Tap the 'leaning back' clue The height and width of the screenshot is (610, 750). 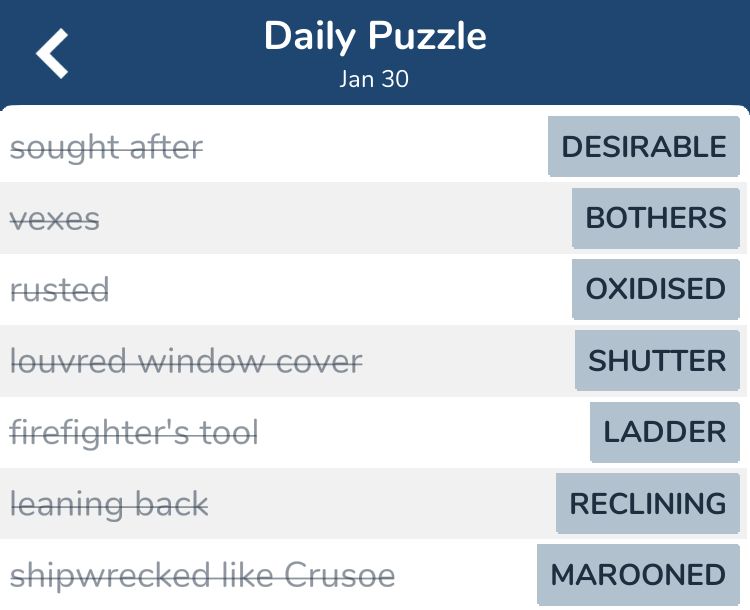(x=109, y=505)
